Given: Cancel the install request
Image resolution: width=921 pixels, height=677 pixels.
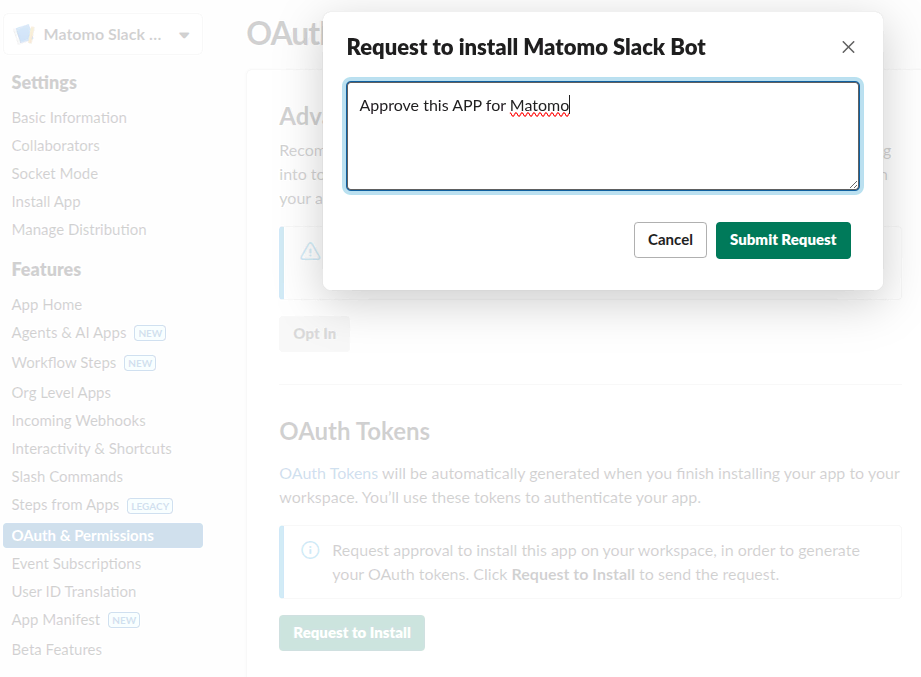Looking at the screenshot, I should pos(670,240).
